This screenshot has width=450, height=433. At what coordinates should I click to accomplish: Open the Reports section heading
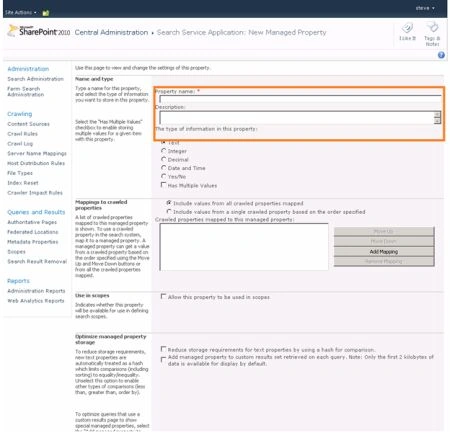18,281
